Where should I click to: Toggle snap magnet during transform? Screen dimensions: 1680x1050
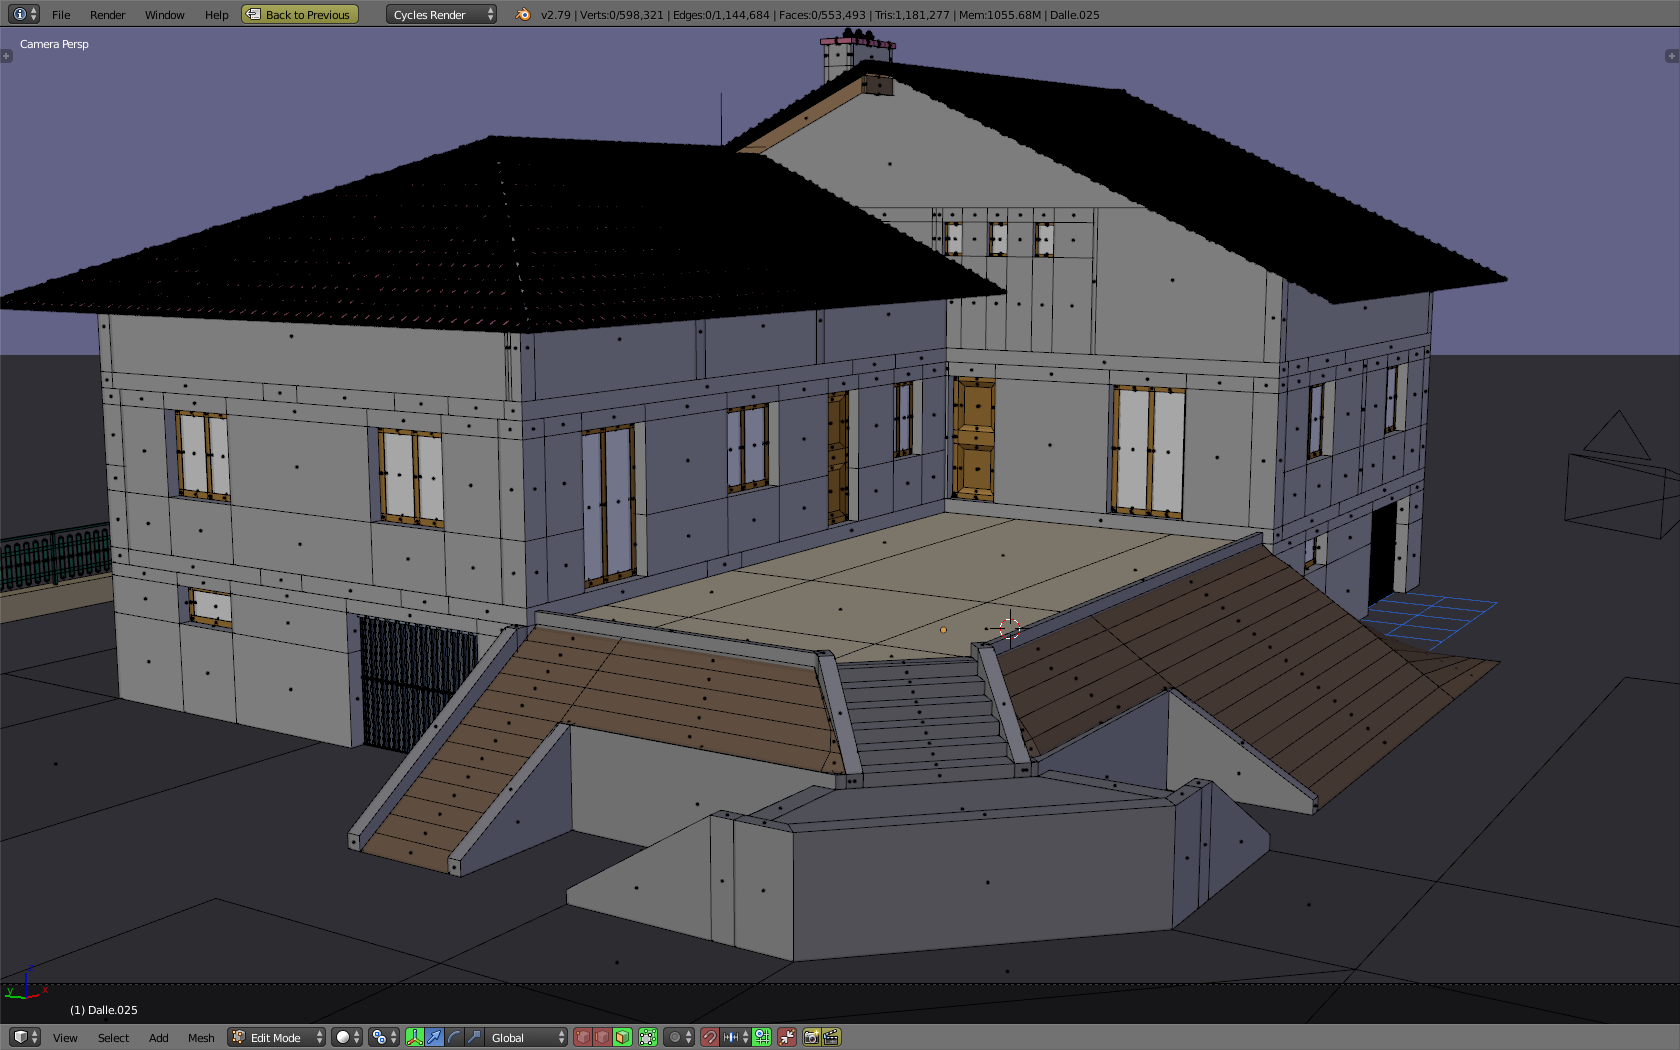[709, 1037]
